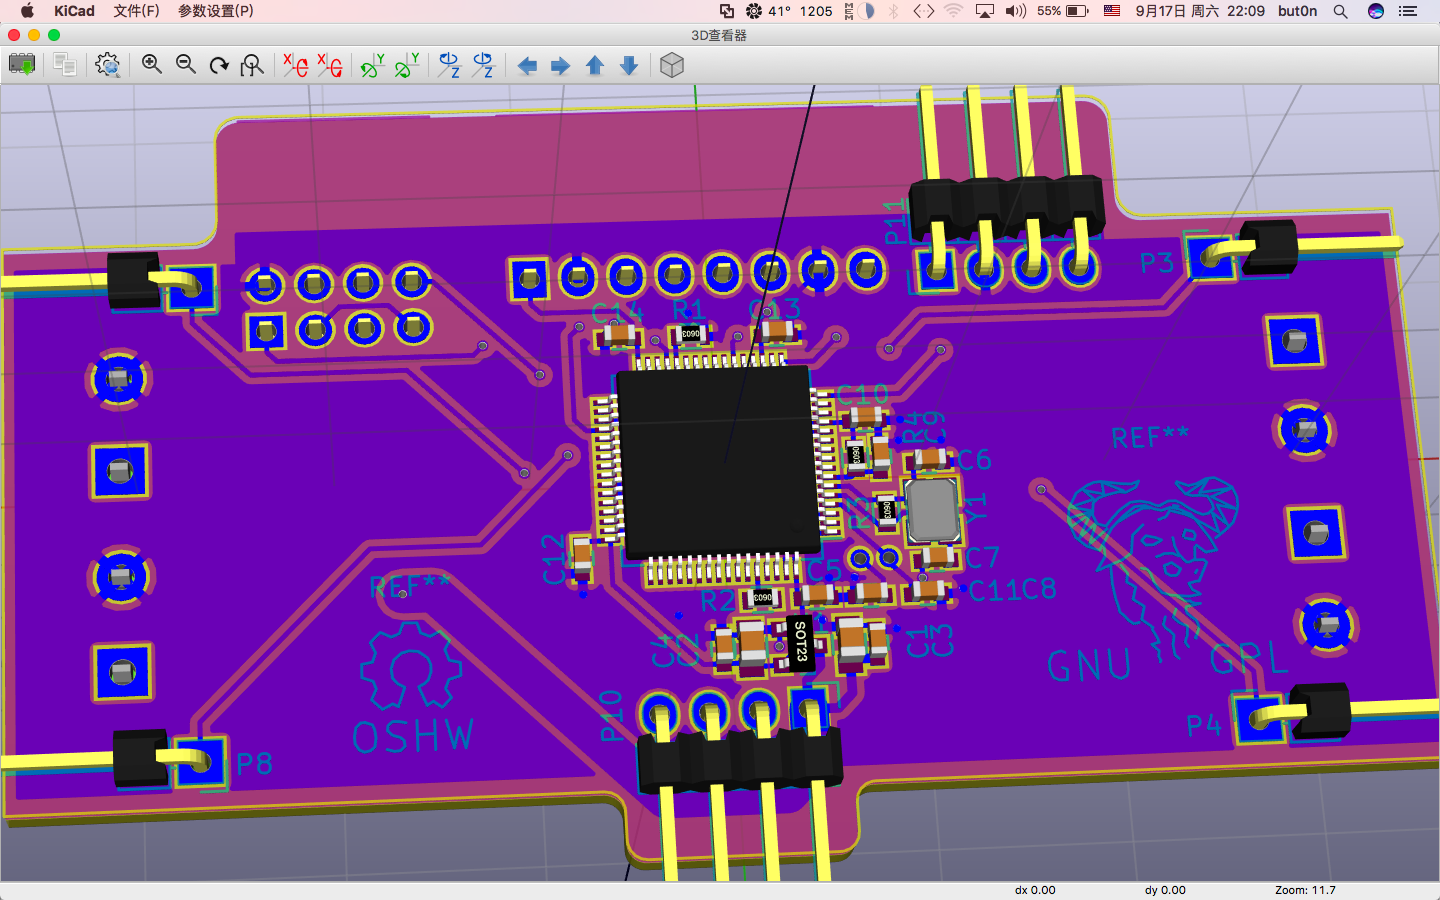Move the board view down with arrow

(629, 66)
